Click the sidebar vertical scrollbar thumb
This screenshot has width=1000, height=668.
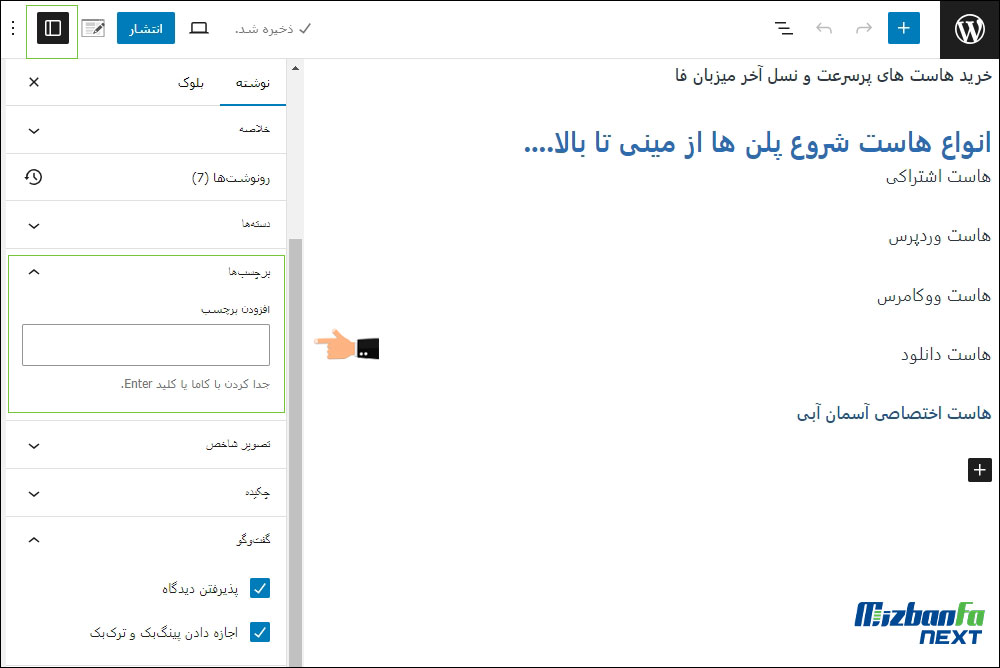pos(295,453)
